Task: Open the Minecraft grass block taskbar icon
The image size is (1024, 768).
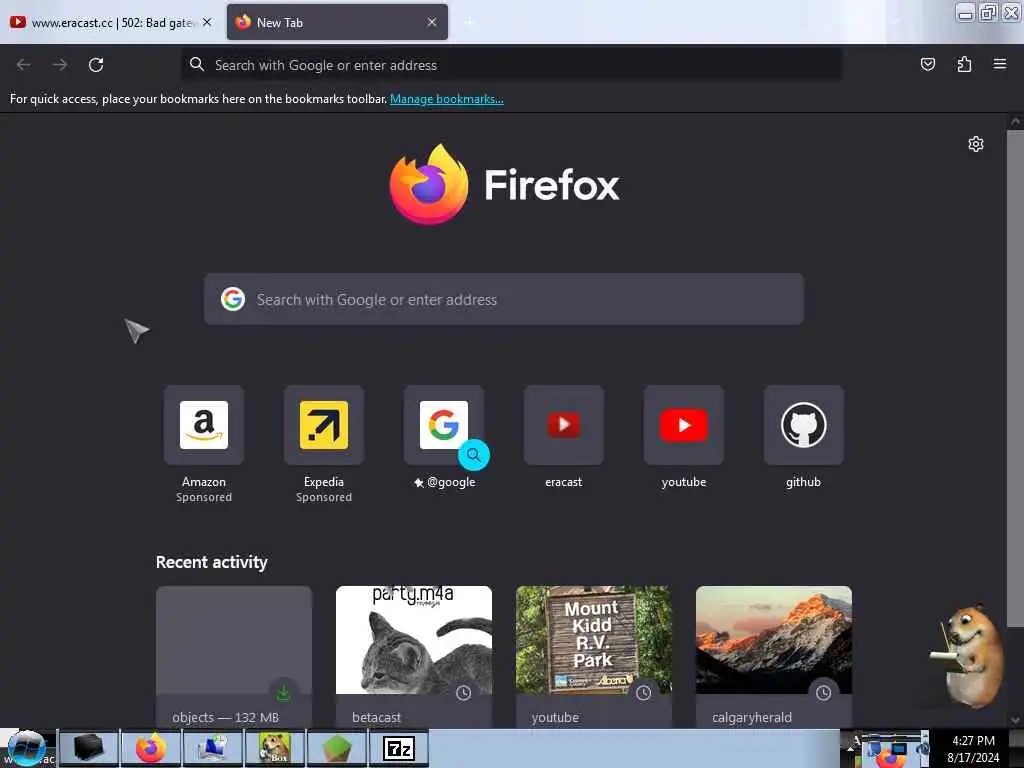Action: 337,748
